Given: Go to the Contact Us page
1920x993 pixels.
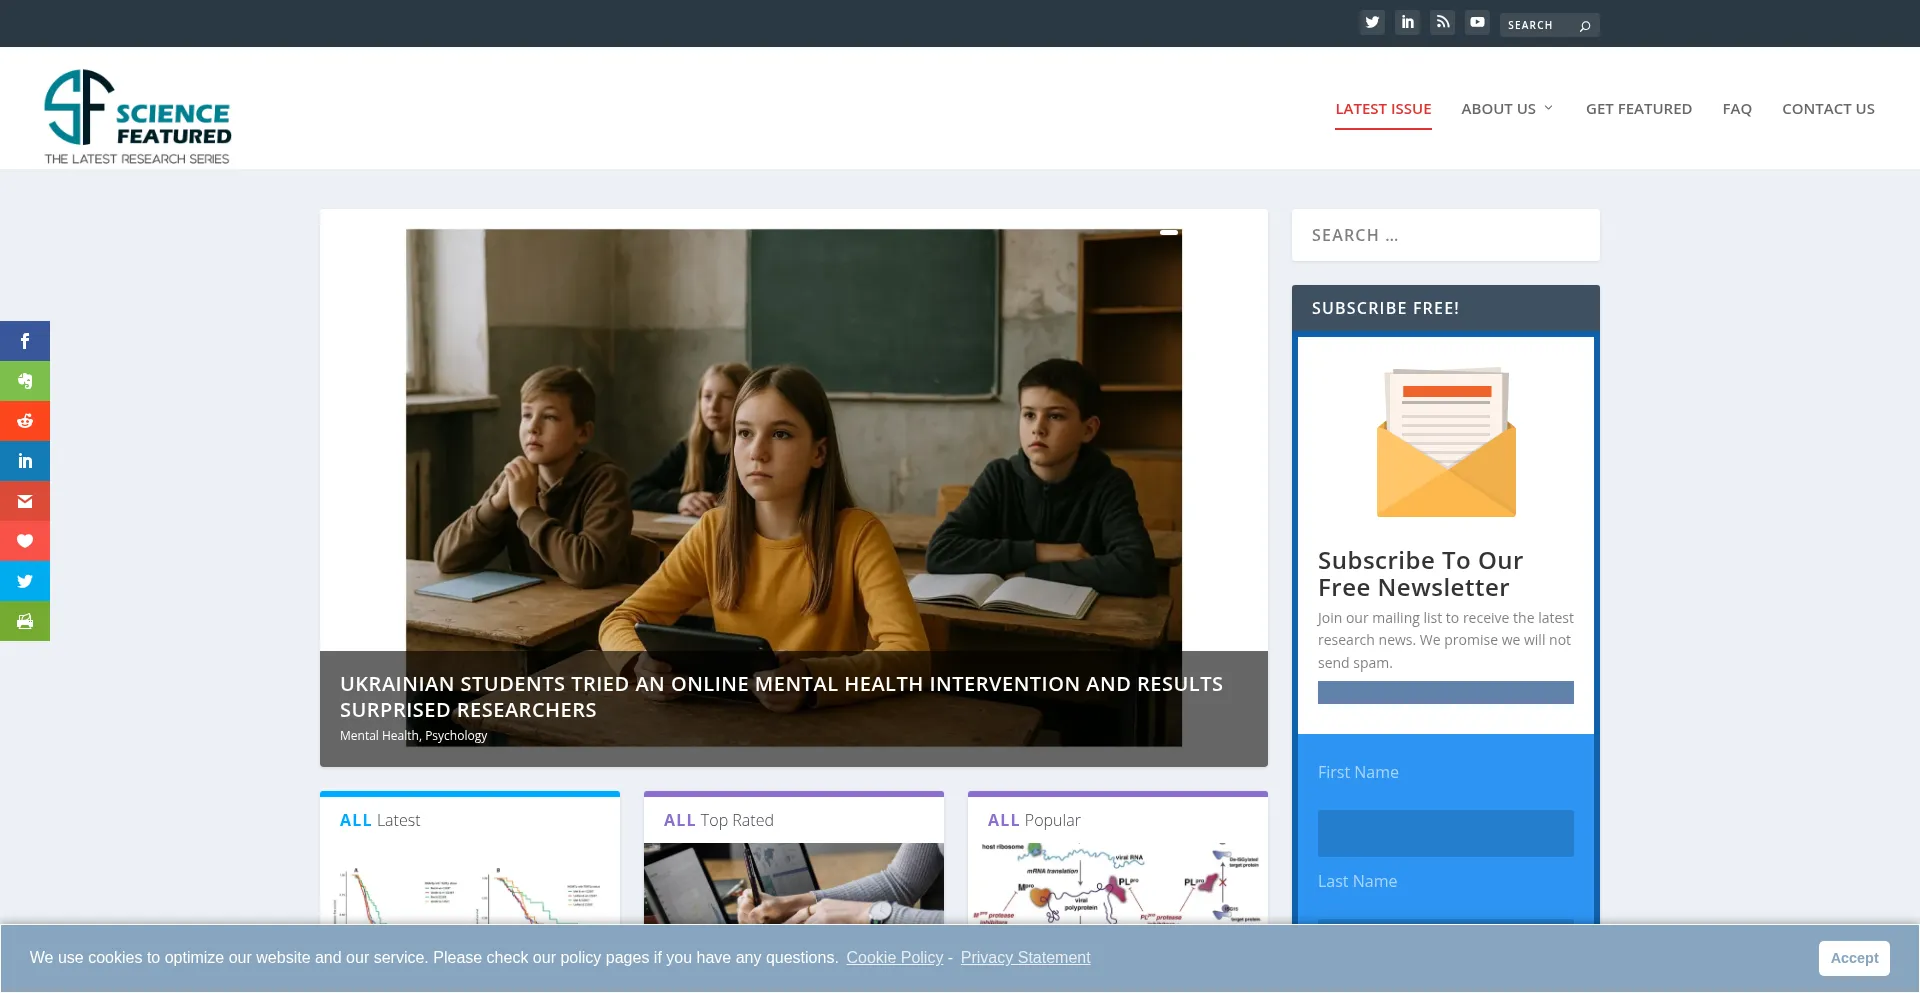Looking at the screenshot, I should click(1827, 109).
